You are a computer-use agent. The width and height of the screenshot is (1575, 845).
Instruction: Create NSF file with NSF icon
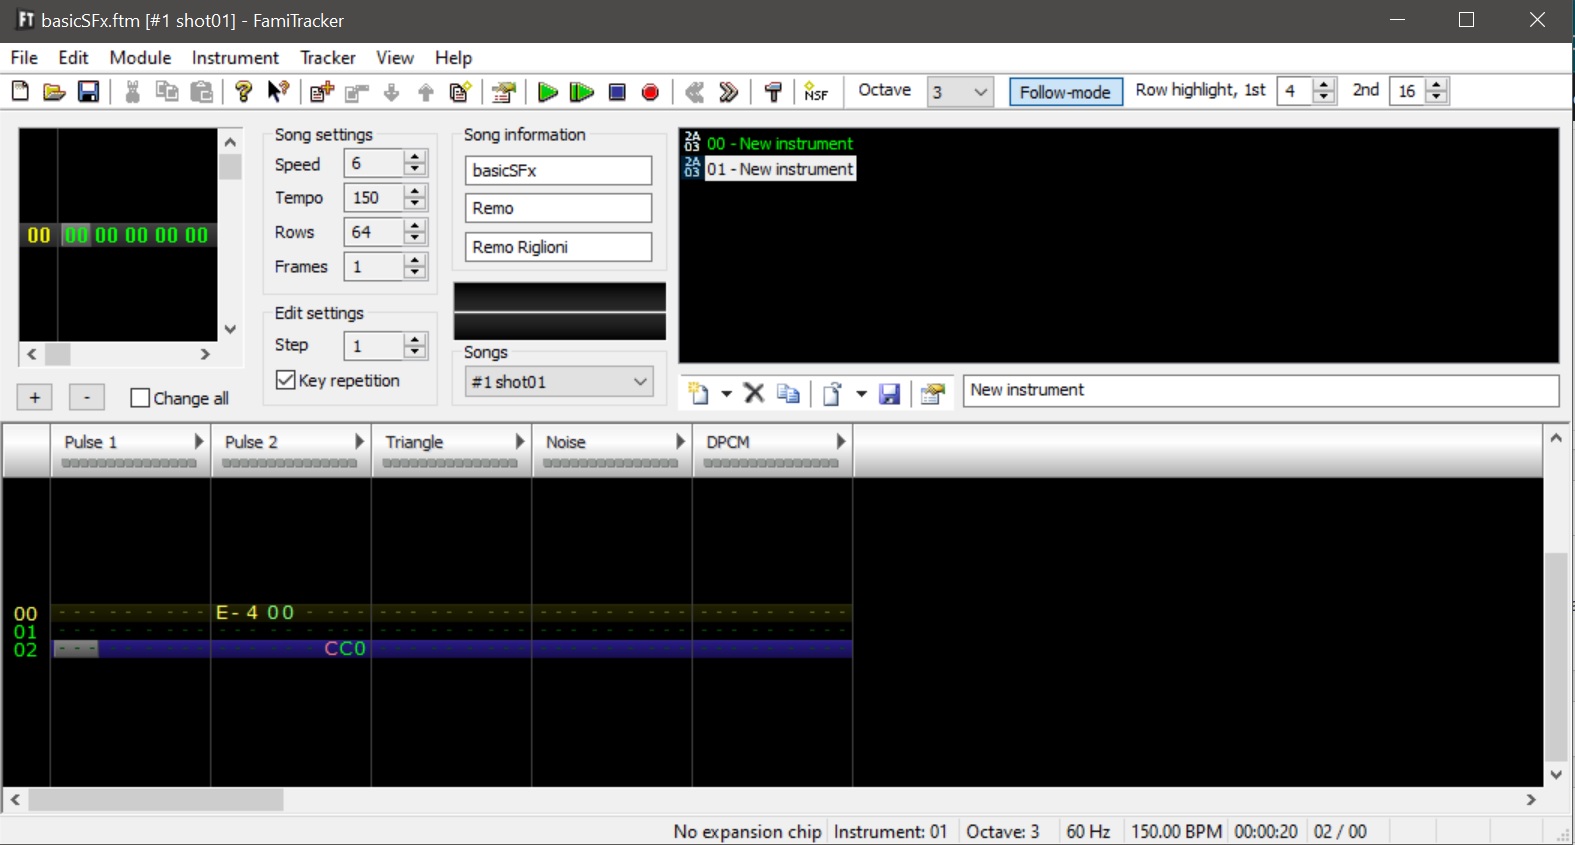coord(816,92)
